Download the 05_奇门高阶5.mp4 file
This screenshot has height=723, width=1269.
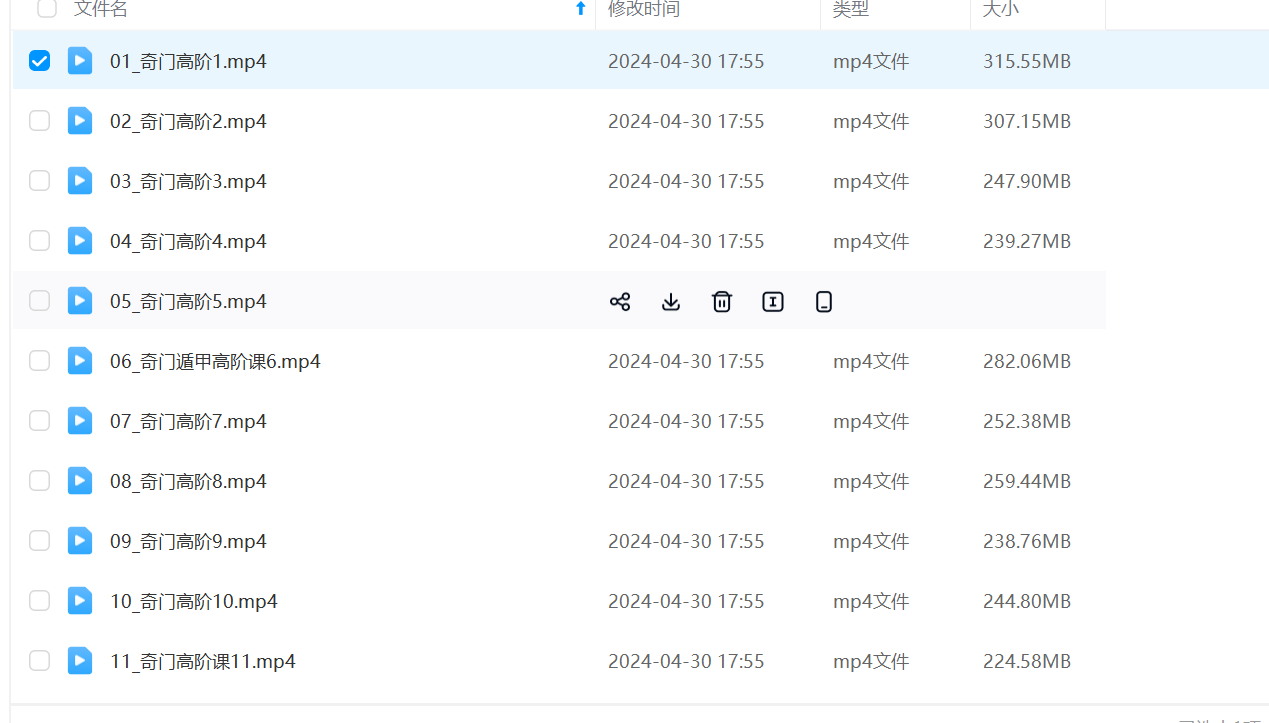coord(671,302)
